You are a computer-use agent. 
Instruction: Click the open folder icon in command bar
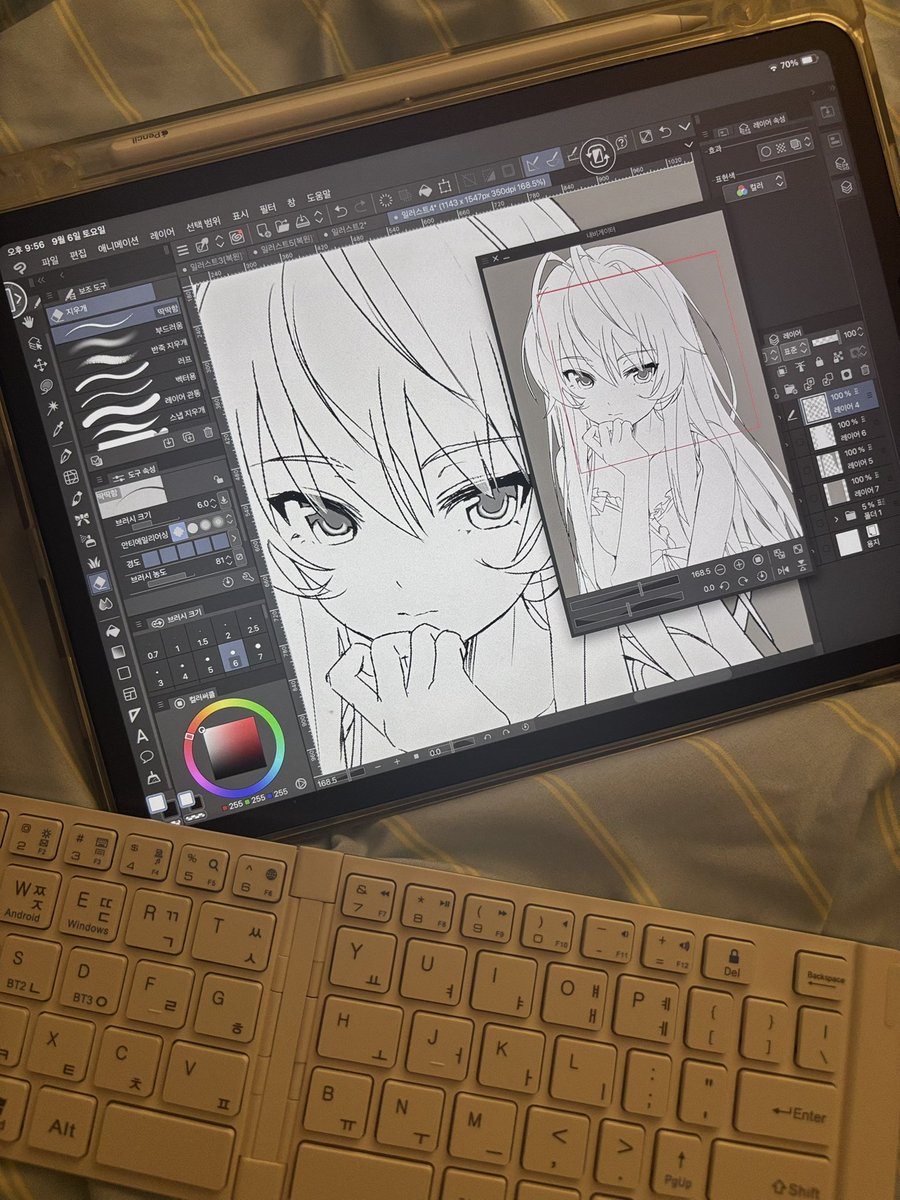tap(282, 226)
